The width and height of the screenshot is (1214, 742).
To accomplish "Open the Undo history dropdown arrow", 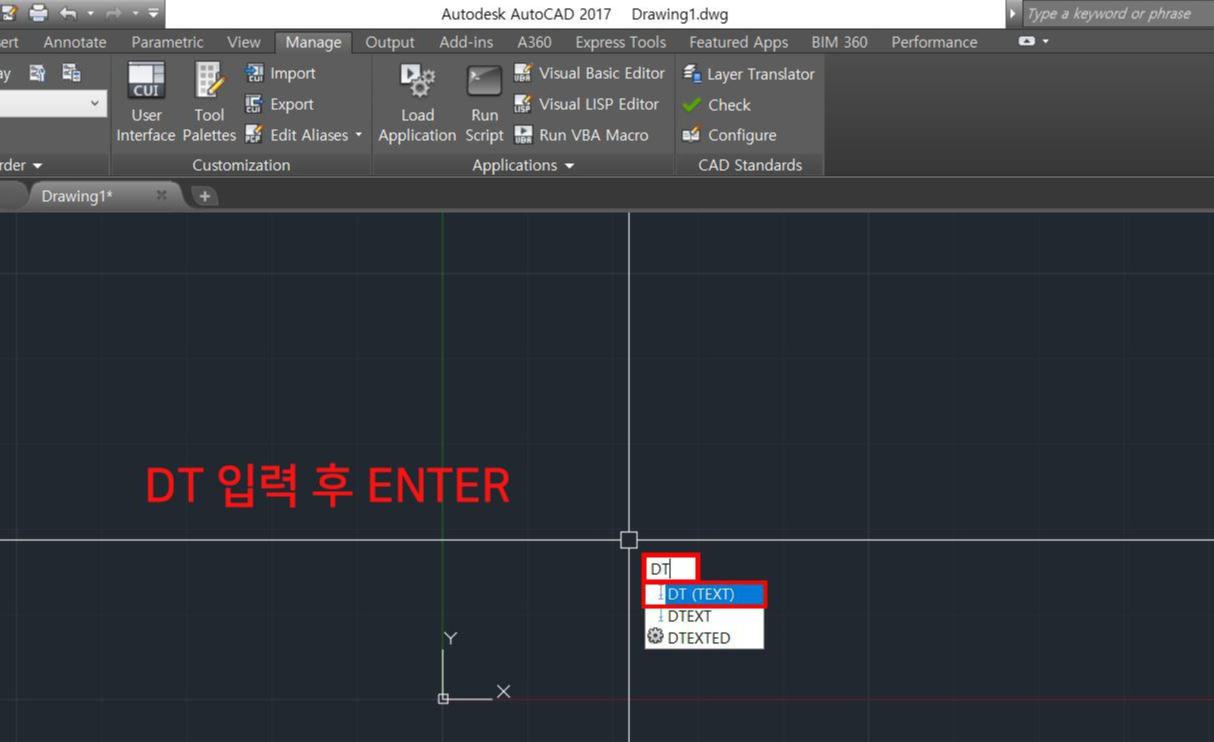I will (x=90, y=14).
